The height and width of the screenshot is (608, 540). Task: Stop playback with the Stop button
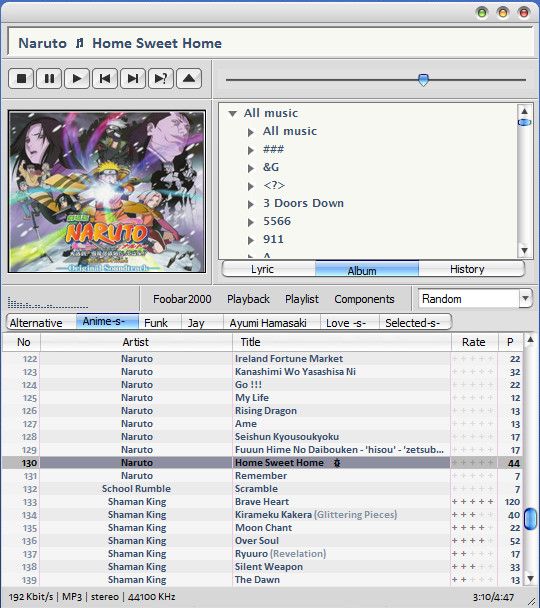tap(21, 79)
